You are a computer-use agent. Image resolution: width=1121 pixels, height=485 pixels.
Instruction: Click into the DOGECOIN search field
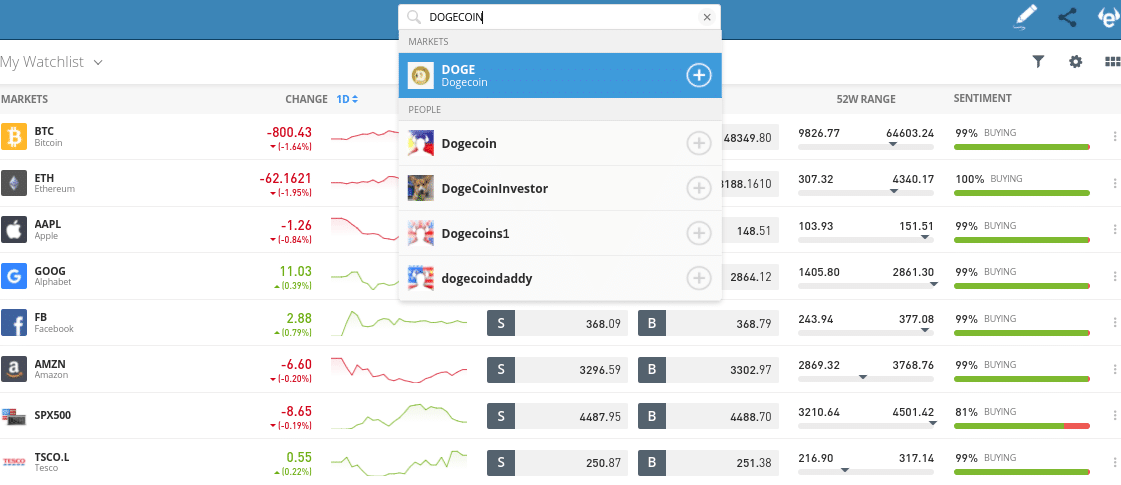point(560,17)
